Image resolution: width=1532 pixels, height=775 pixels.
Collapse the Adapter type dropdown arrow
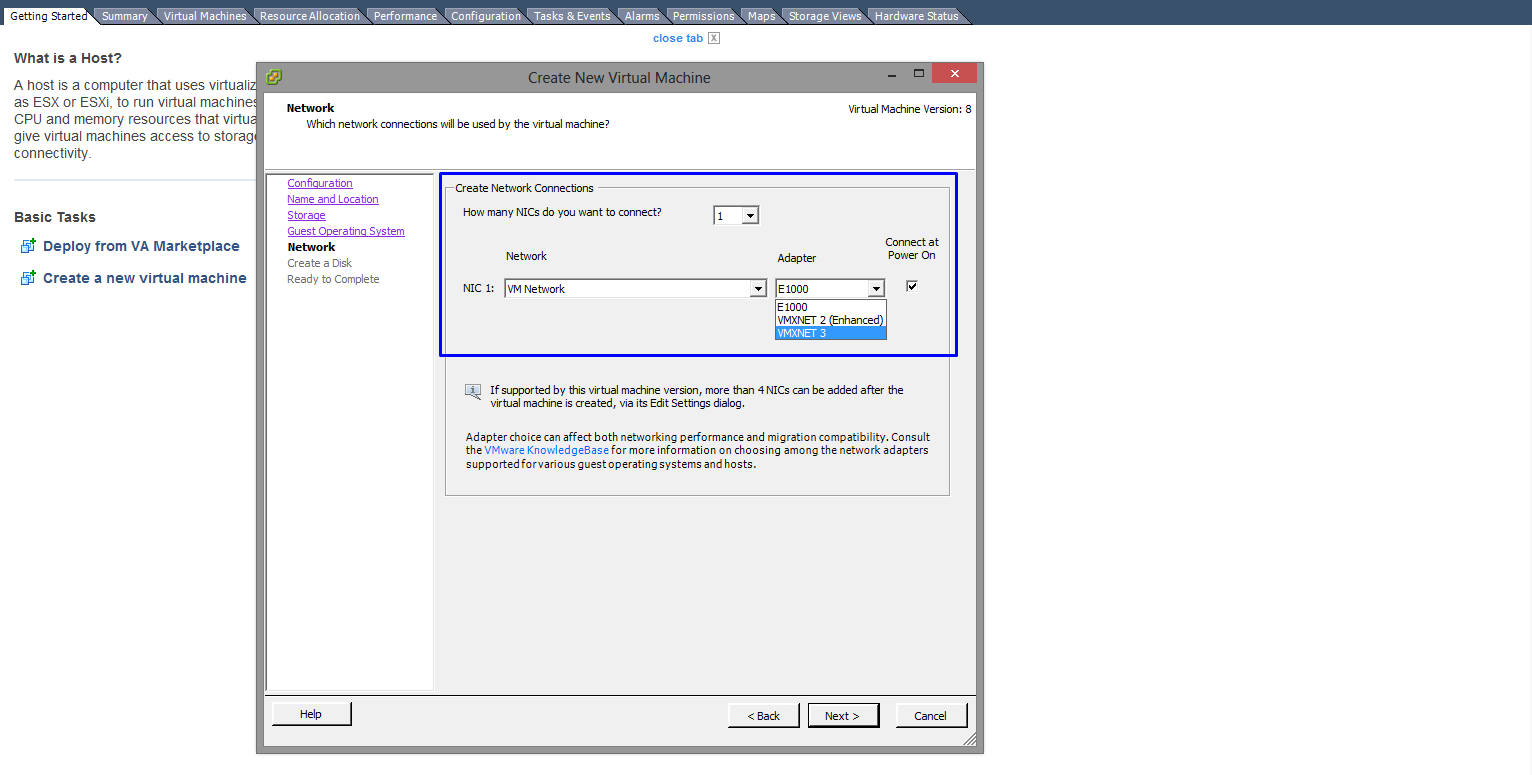pyautogui.click(x=876, y=289)
